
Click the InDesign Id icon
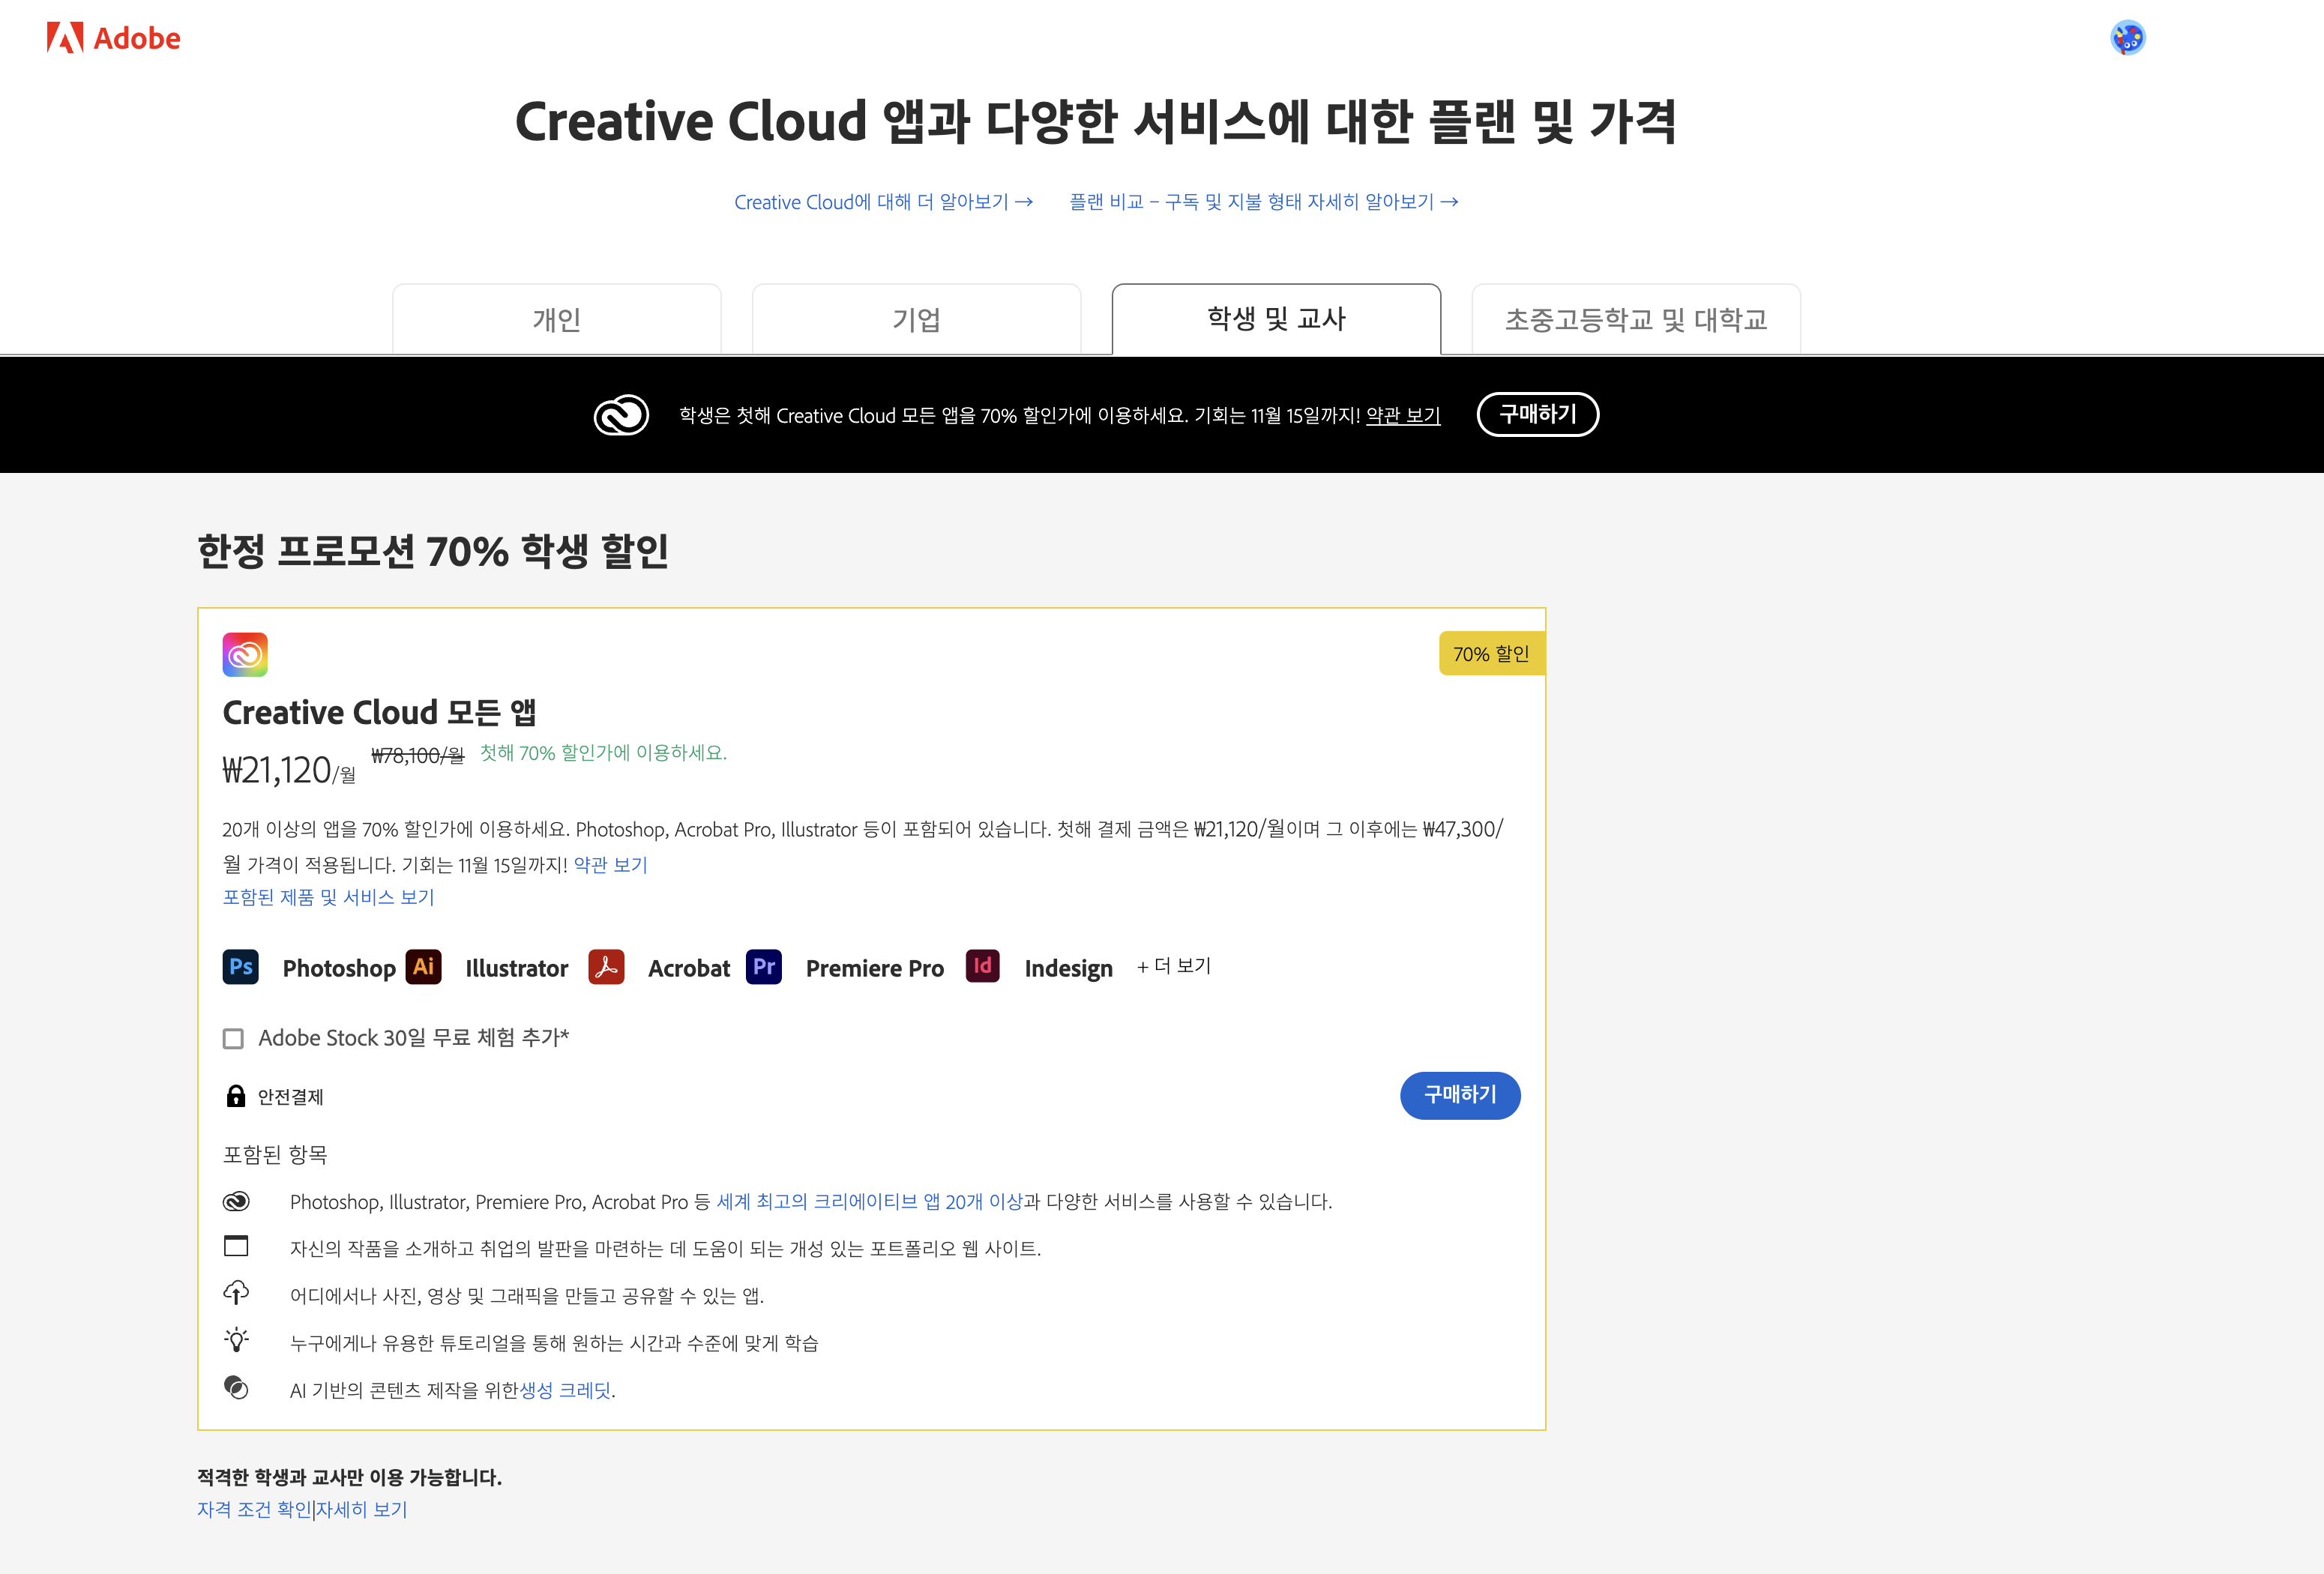pyautogui.click(x=982, y=966)
